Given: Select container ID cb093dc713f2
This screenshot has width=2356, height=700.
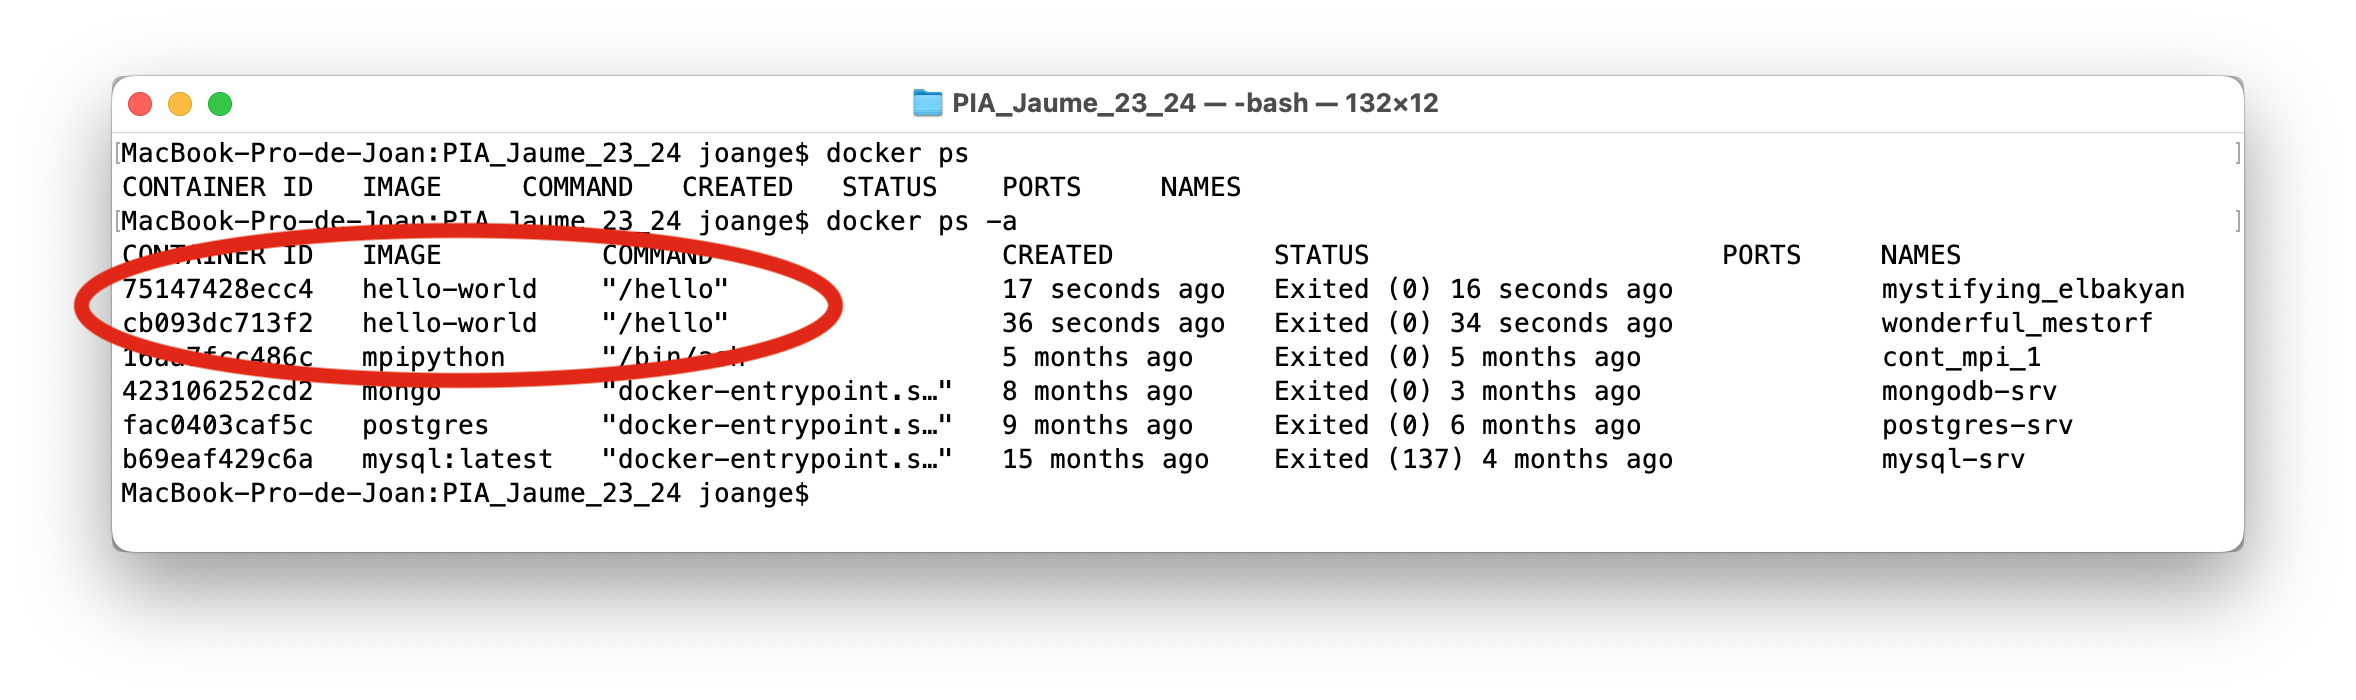Looking at the screenshot, I should point(218,322).
